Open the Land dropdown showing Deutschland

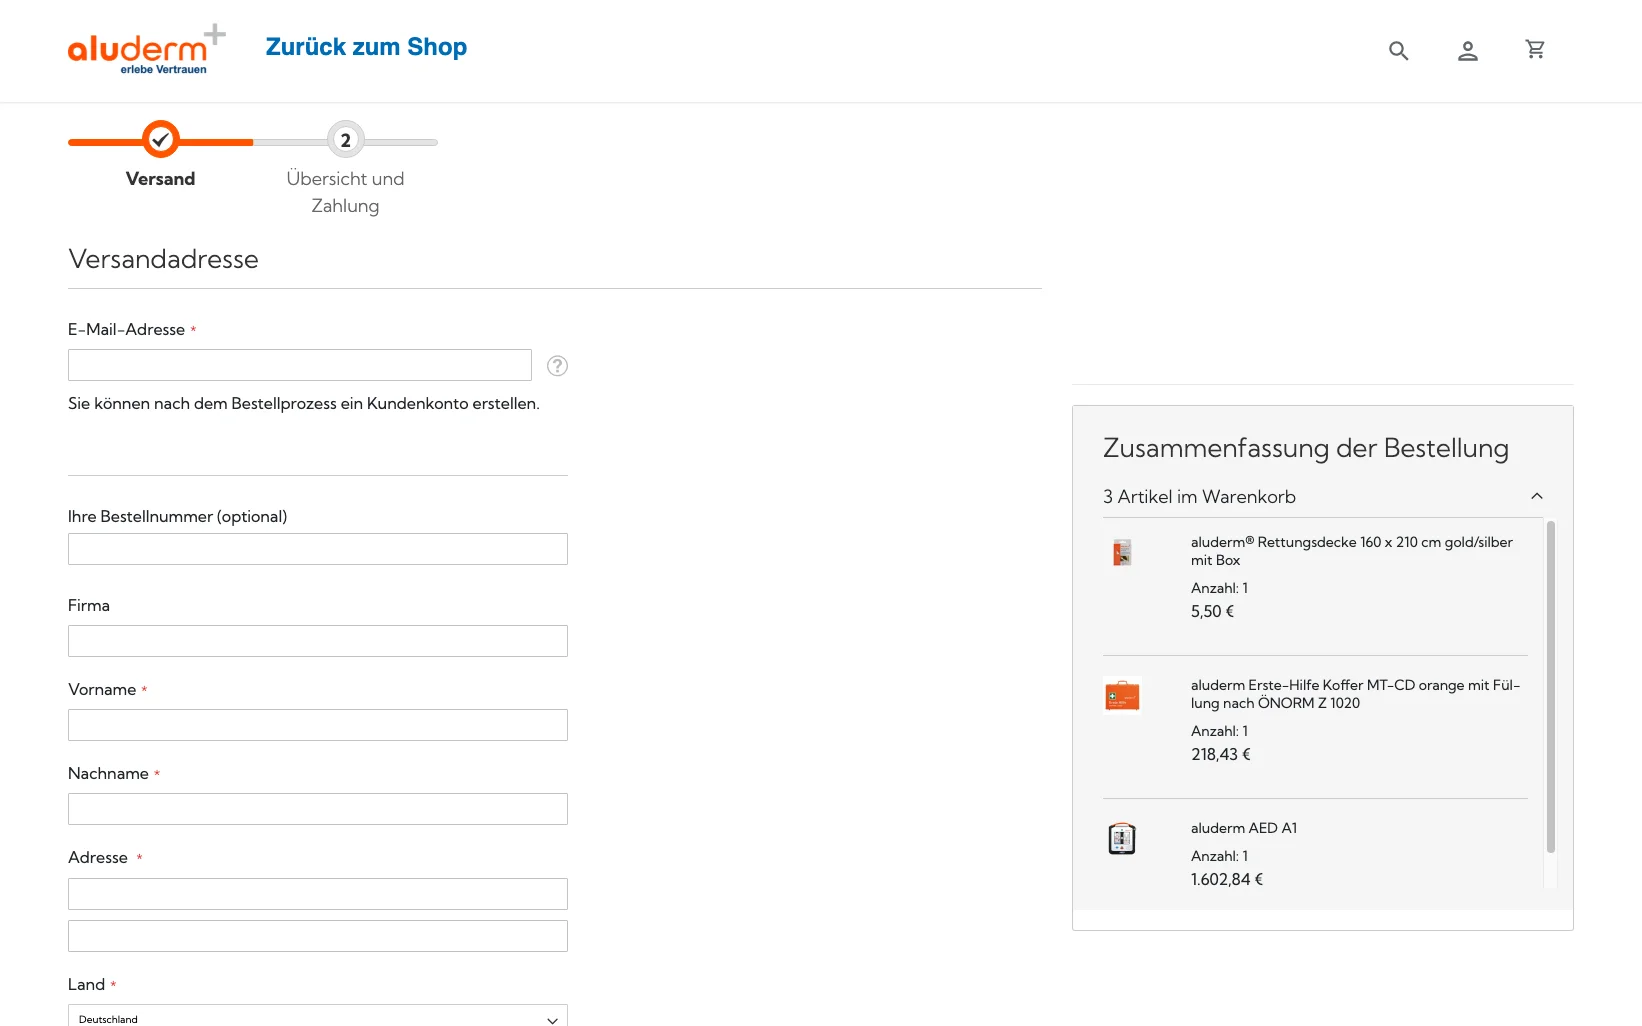click(x=318, y=1017)
